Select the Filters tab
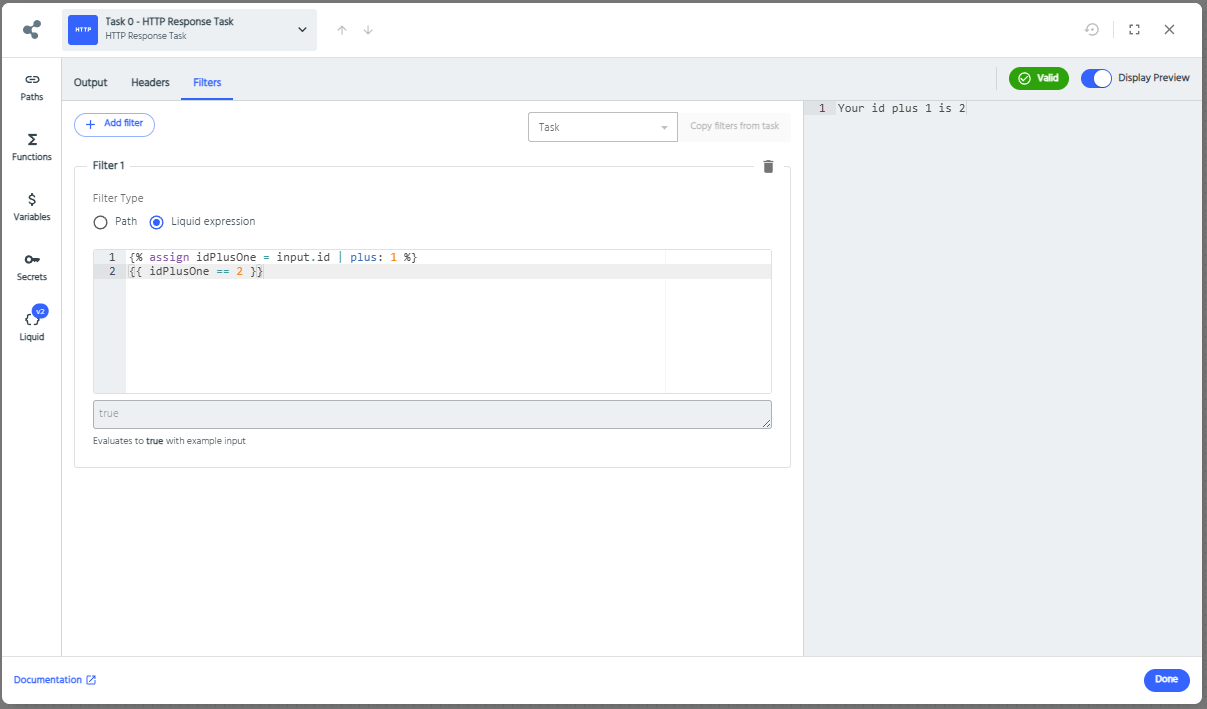1207x709 pixels. pyautogui.click(x=207, y=82)
